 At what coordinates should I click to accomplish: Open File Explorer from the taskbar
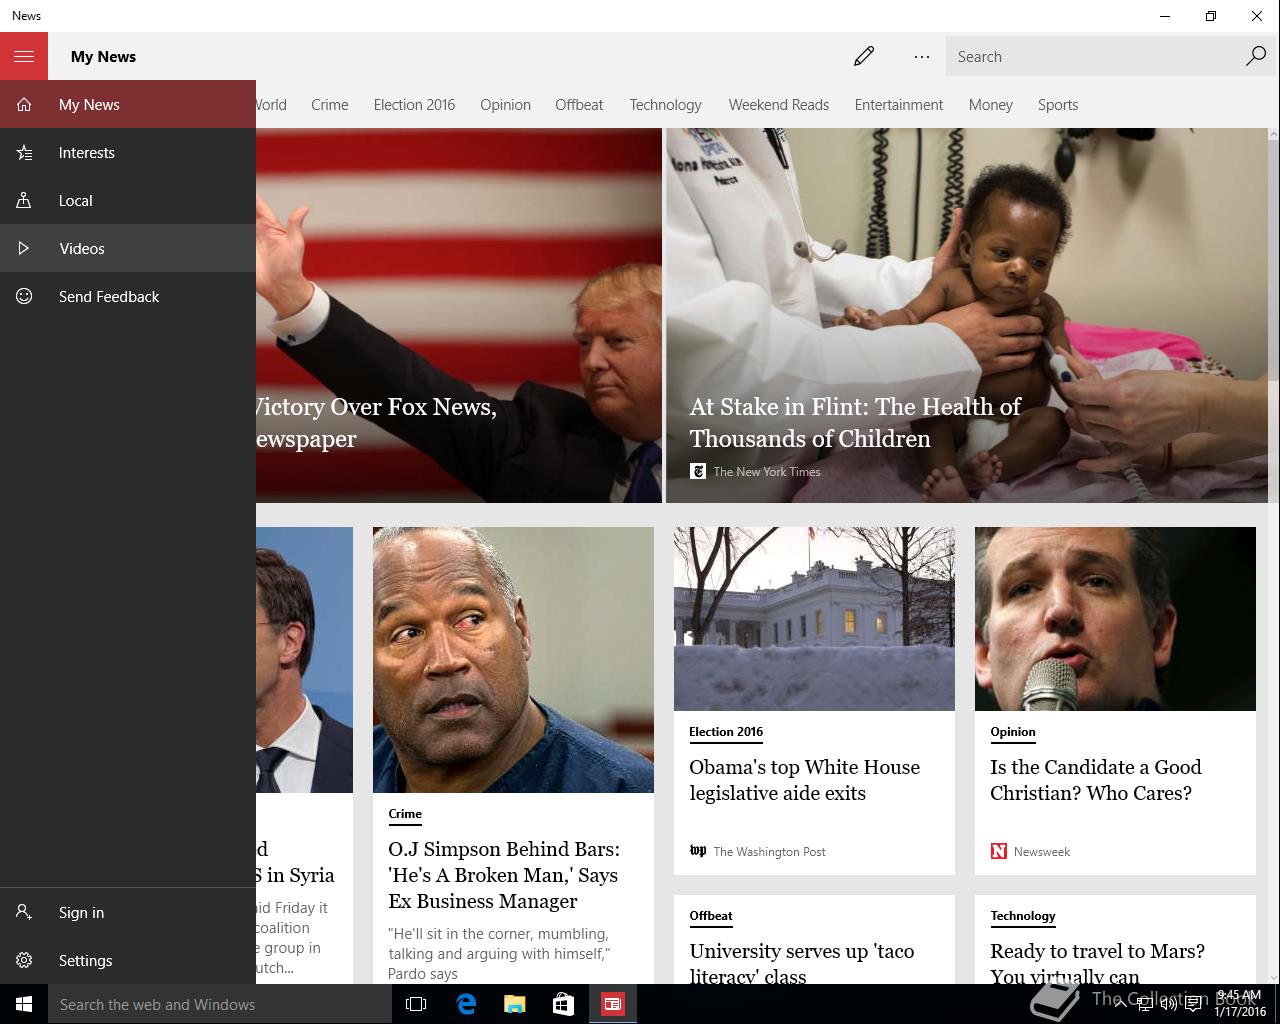(515, 1004)
